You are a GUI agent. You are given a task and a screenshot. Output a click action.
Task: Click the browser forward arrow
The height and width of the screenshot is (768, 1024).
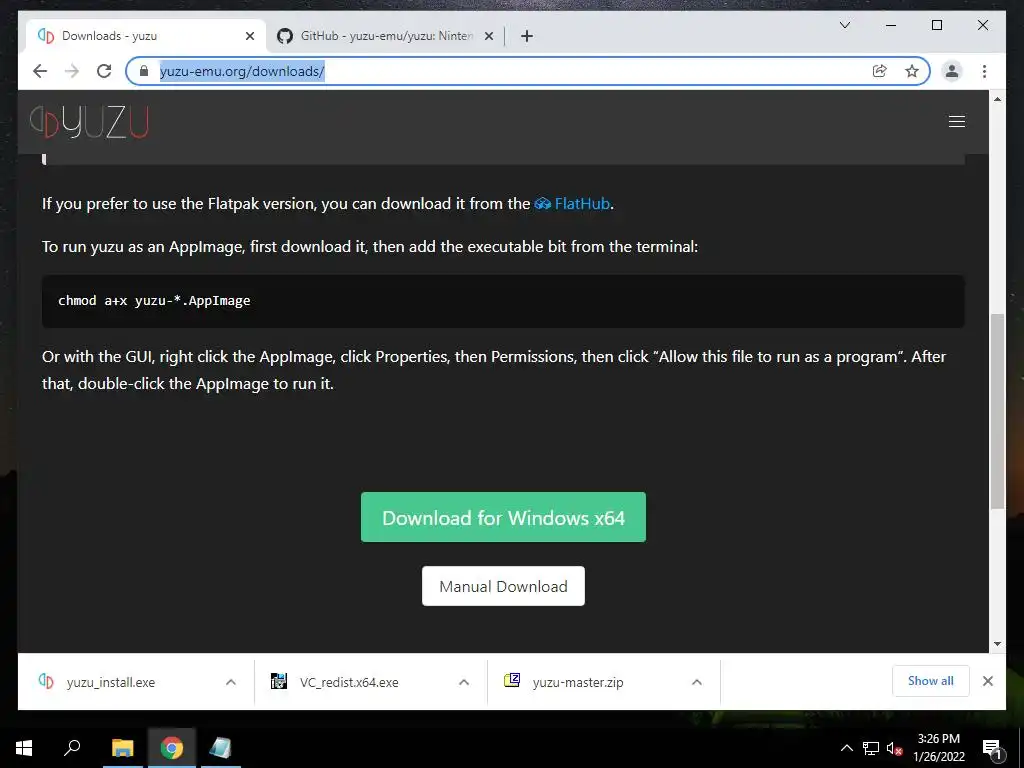click(72, 71)
